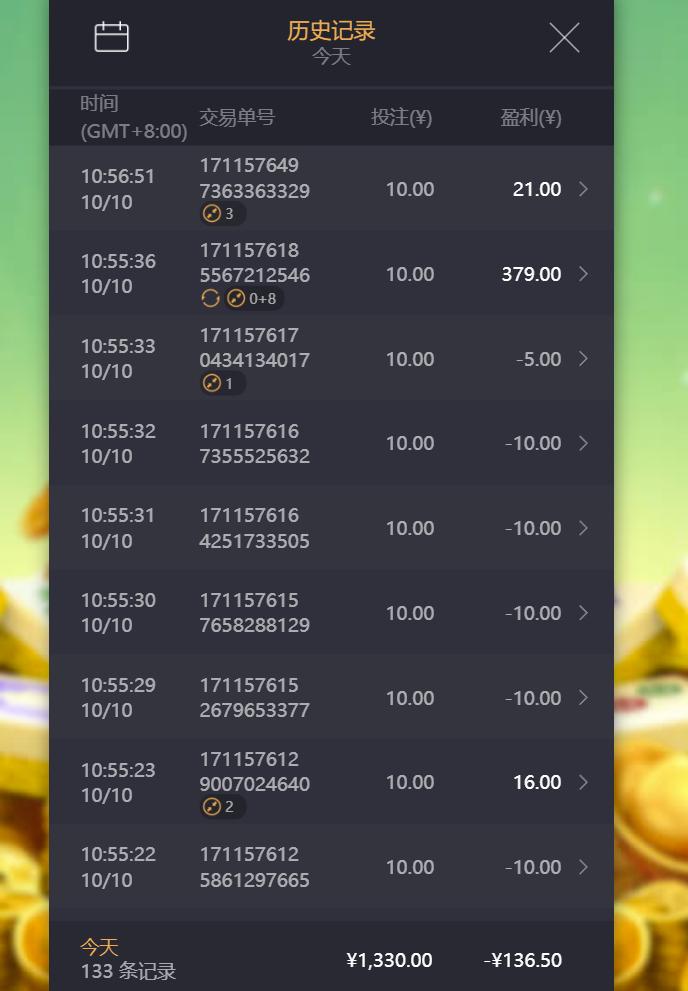Image resolution: width=688 pixels, height=991 pixels.
Task: Close the history records panel
Action: (x=564, y=38)
